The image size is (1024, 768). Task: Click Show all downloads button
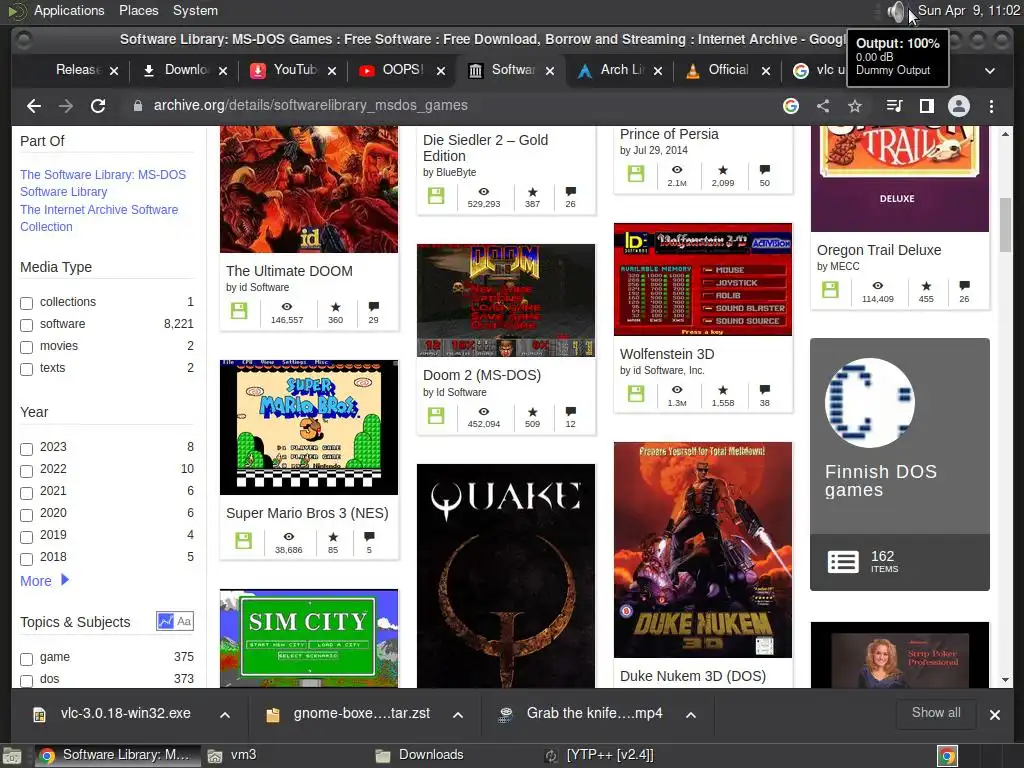pos(936,712)
